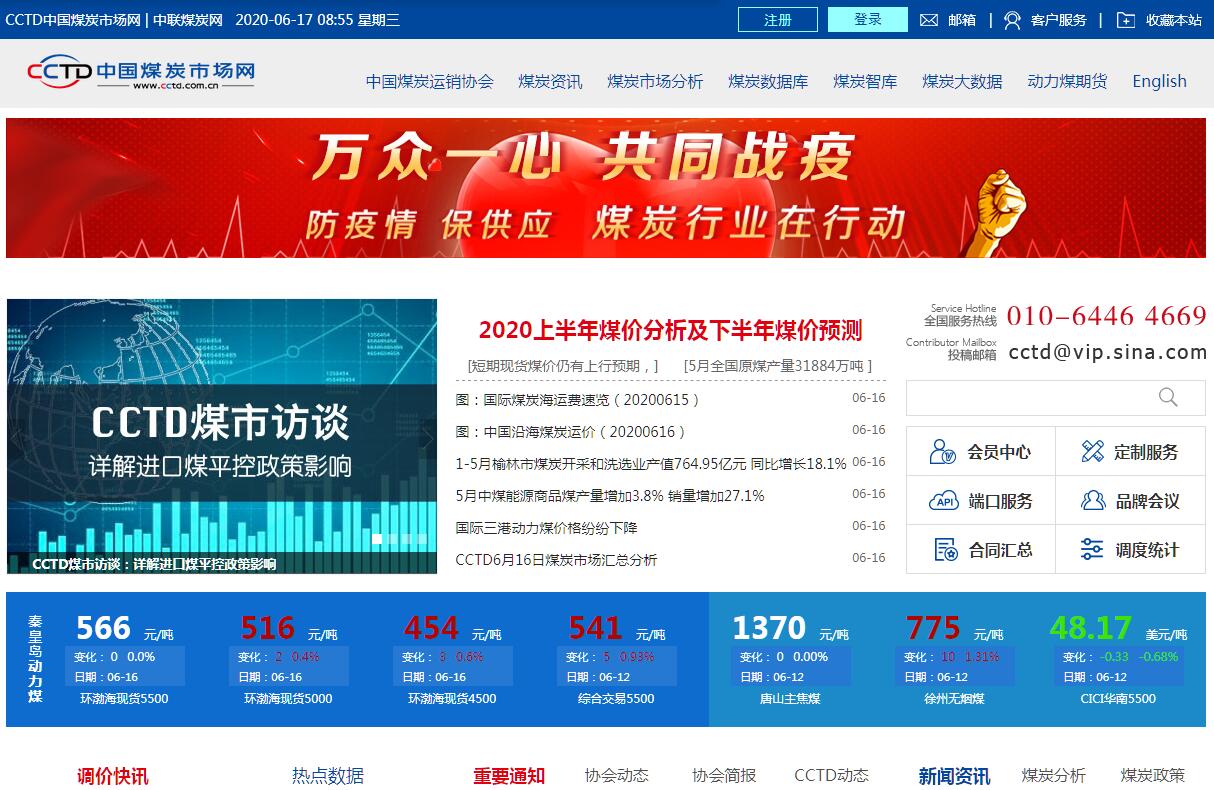
Task: Select the second carousel indicator dot
Action: click(393, 539)
